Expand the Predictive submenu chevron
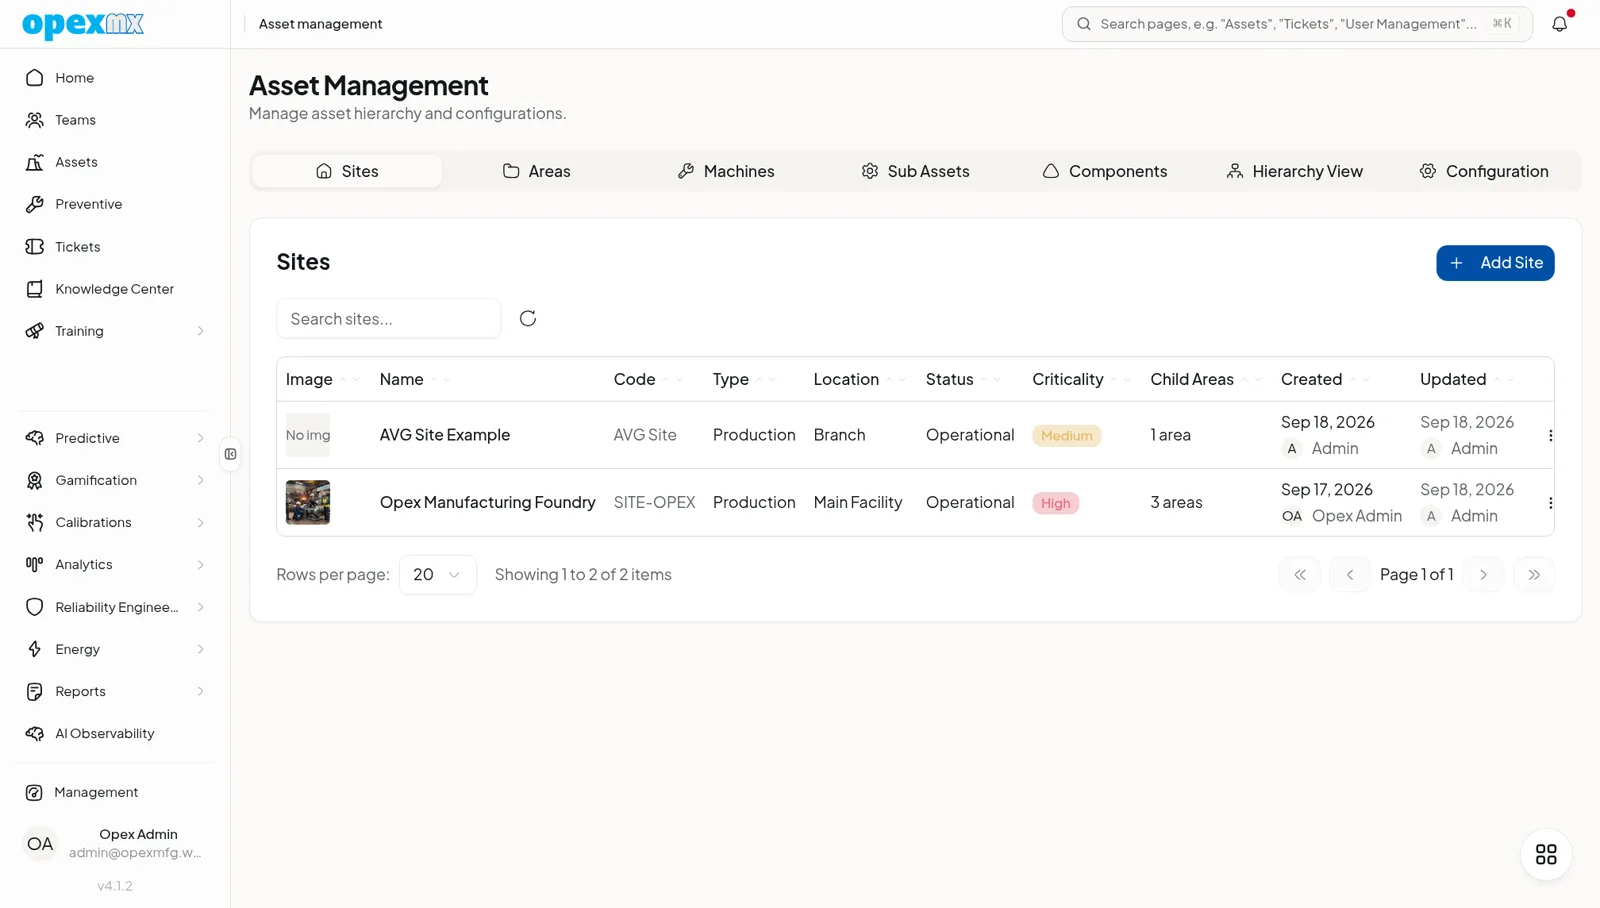 [200, 438]
